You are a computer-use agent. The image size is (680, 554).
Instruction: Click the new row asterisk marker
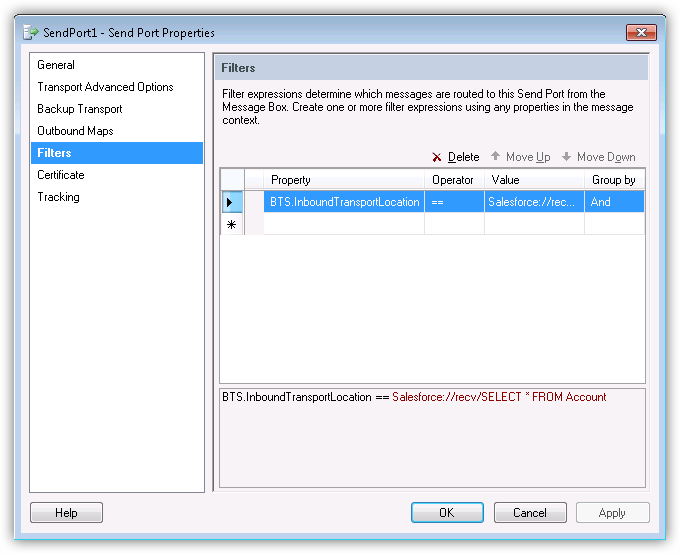pyautogui.click(x=231, y=225)
